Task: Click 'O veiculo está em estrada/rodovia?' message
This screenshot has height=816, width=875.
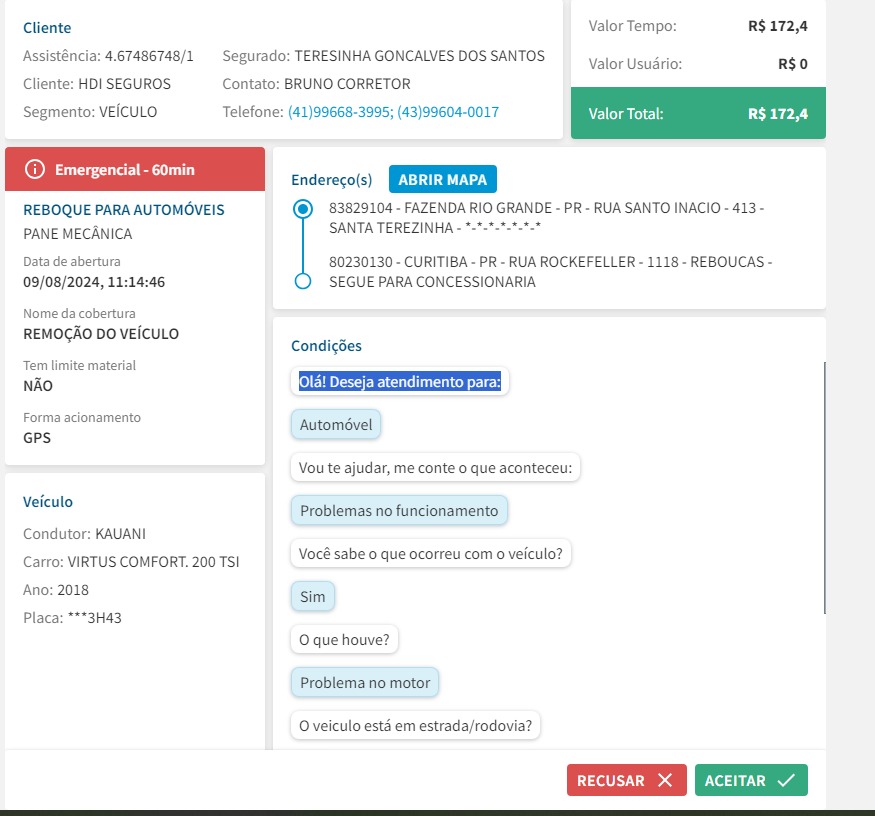Action: [x=415, y=726]
